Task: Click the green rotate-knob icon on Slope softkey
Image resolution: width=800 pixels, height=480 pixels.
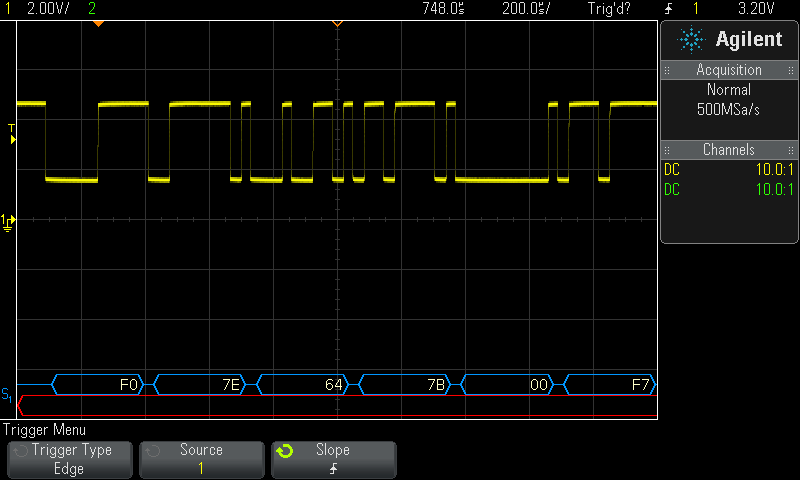Action: coord(285,451)
